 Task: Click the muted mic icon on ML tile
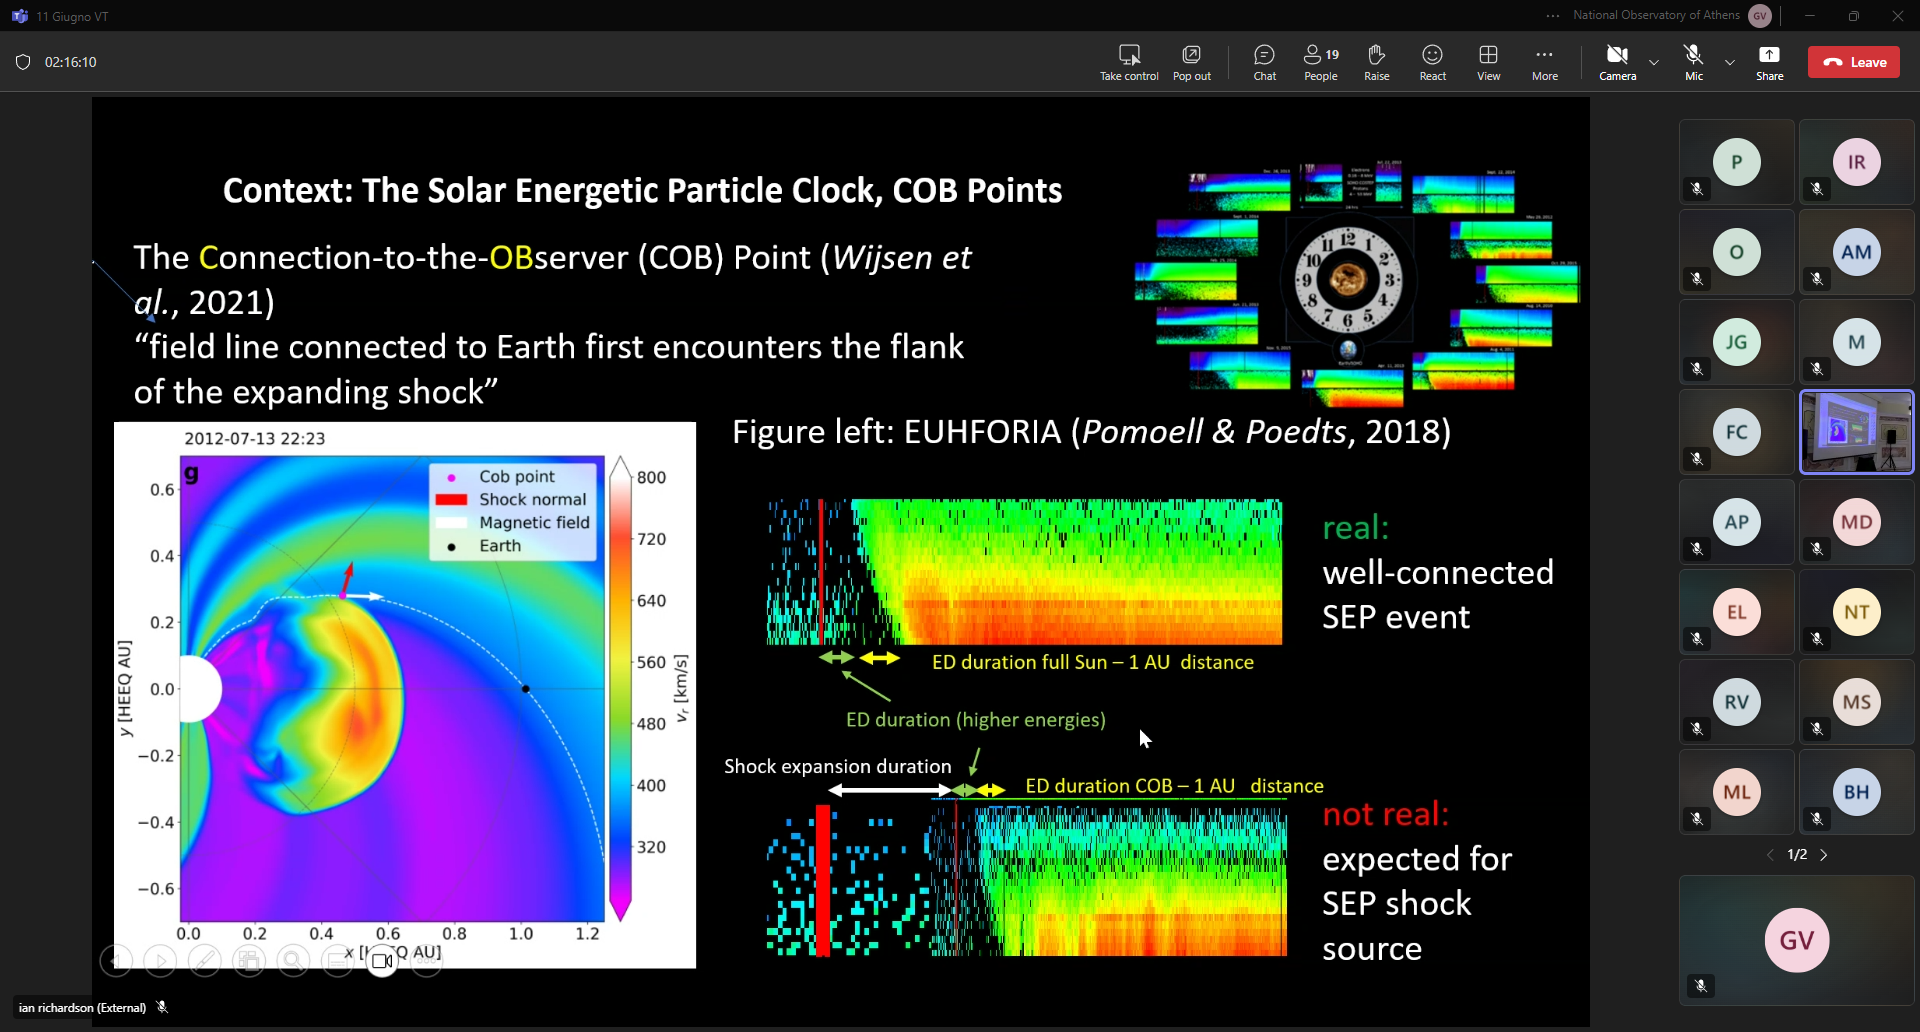click(x=1697, y=819)
